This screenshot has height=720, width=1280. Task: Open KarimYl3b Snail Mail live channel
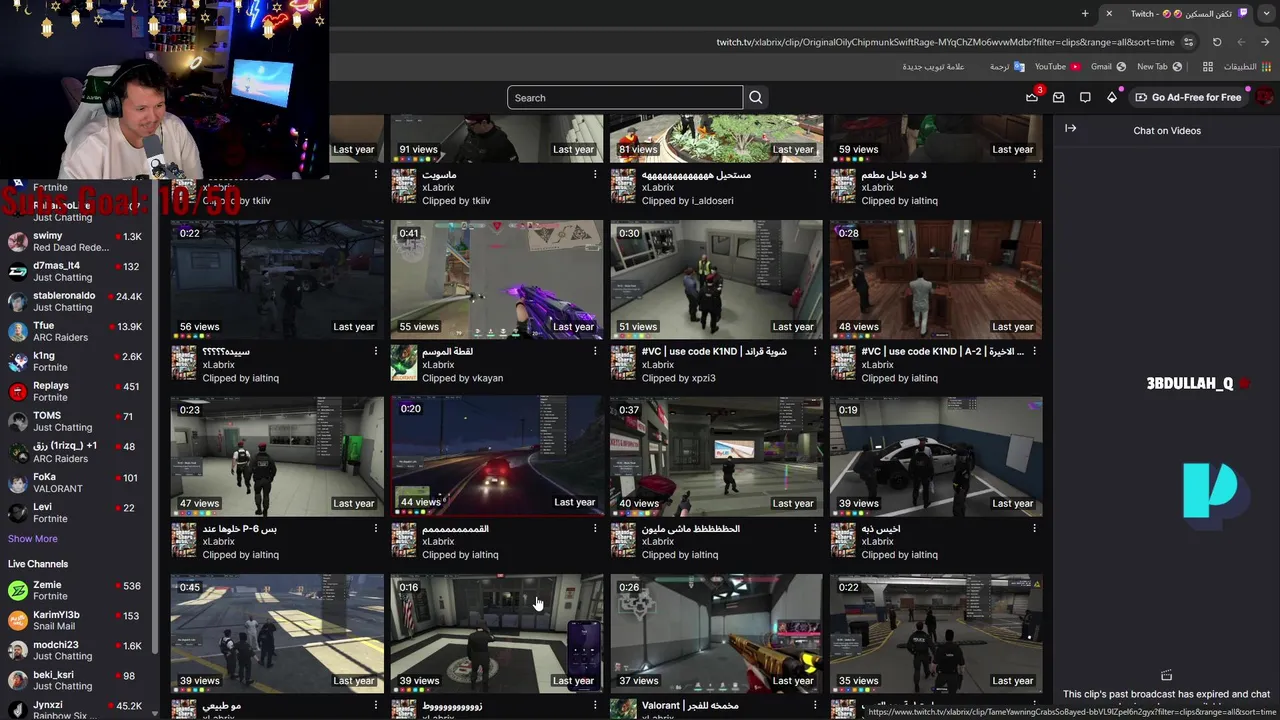(76, 621)
